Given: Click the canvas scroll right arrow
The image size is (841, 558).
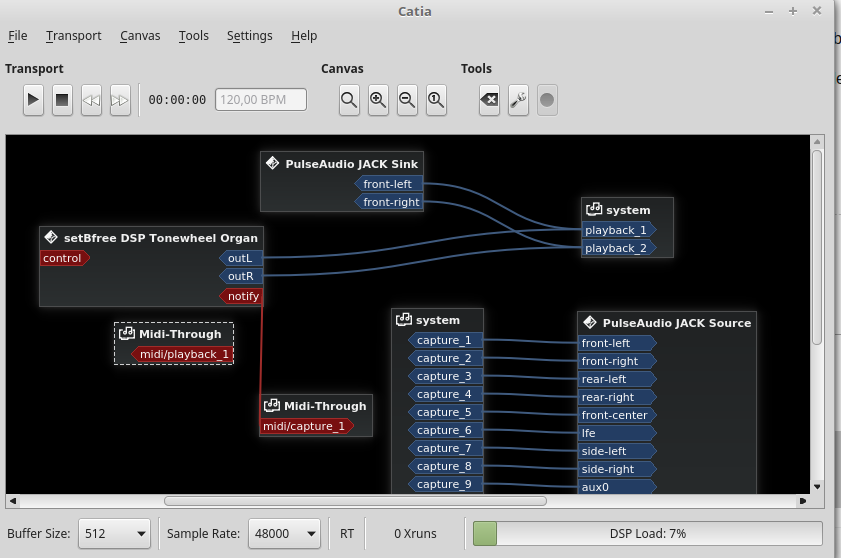Looking at the screenshot, I should click(803, 501).
